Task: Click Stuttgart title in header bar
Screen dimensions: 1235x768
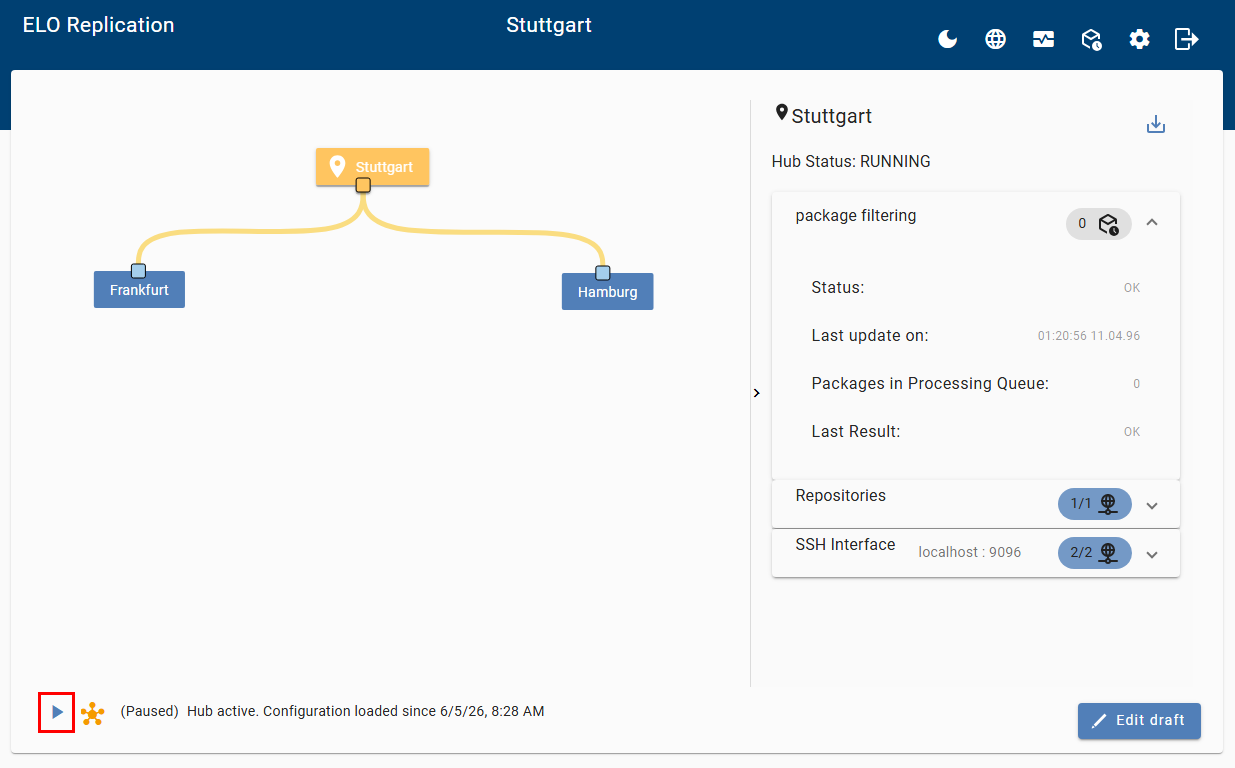Action: 549,25
